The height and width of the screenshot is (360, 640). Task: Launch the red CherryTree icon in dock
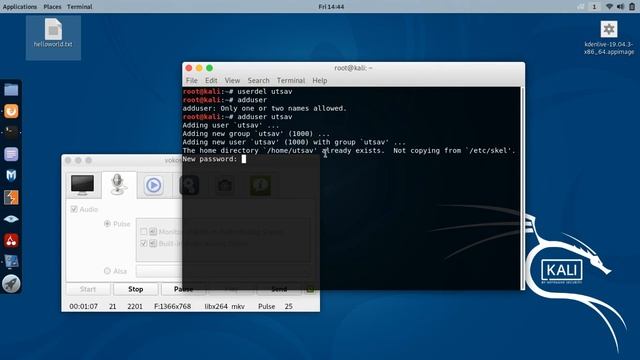[x=11, y=240]
